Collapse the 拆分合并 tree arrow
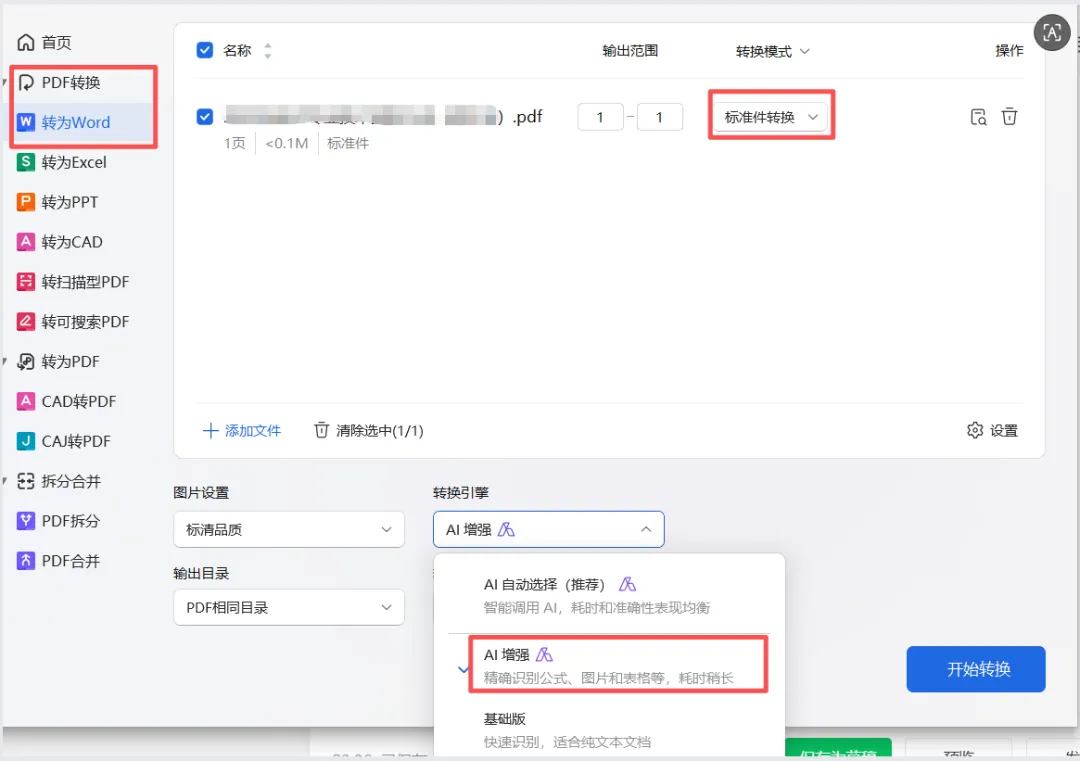This screenshot has width=1080, height=761. tap(6, 481)
